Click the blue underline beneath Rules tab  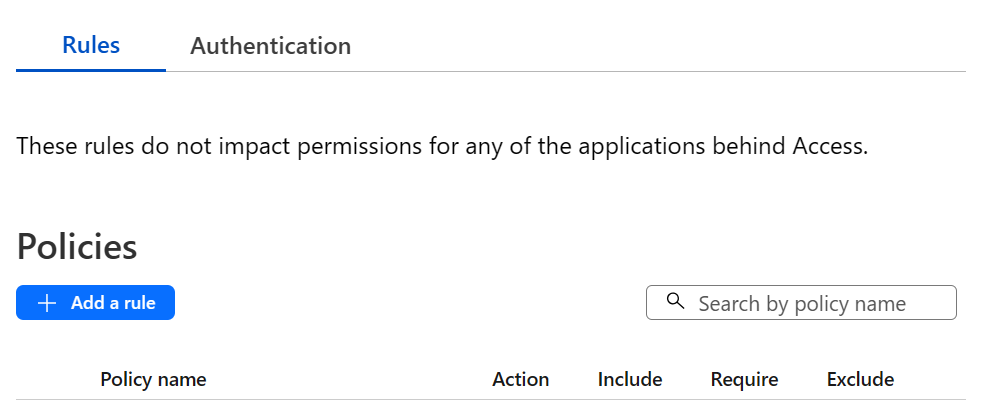[x=91, y=70]
